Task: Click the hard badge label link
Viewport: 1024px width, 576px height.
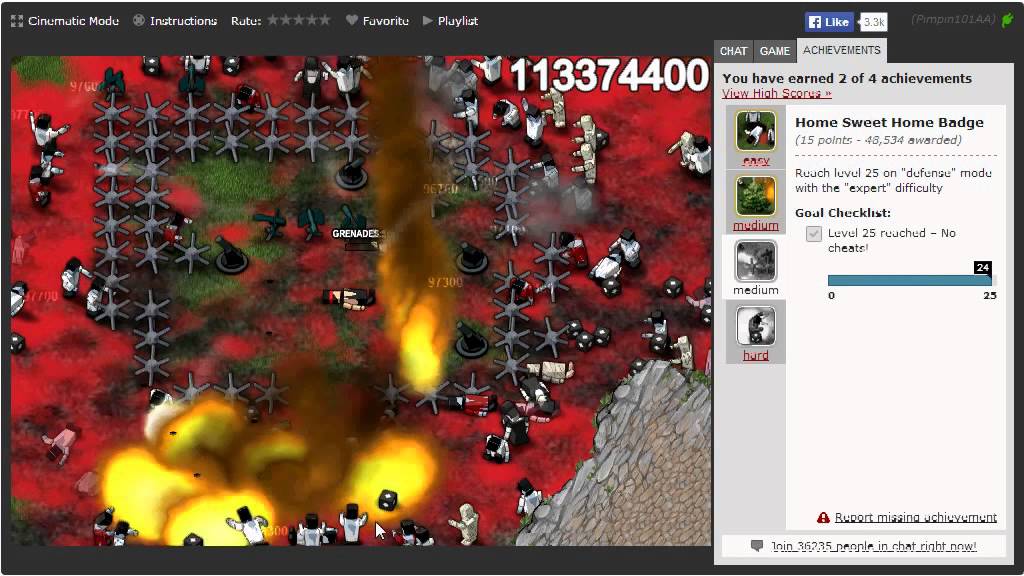Action: click(756, 355)
